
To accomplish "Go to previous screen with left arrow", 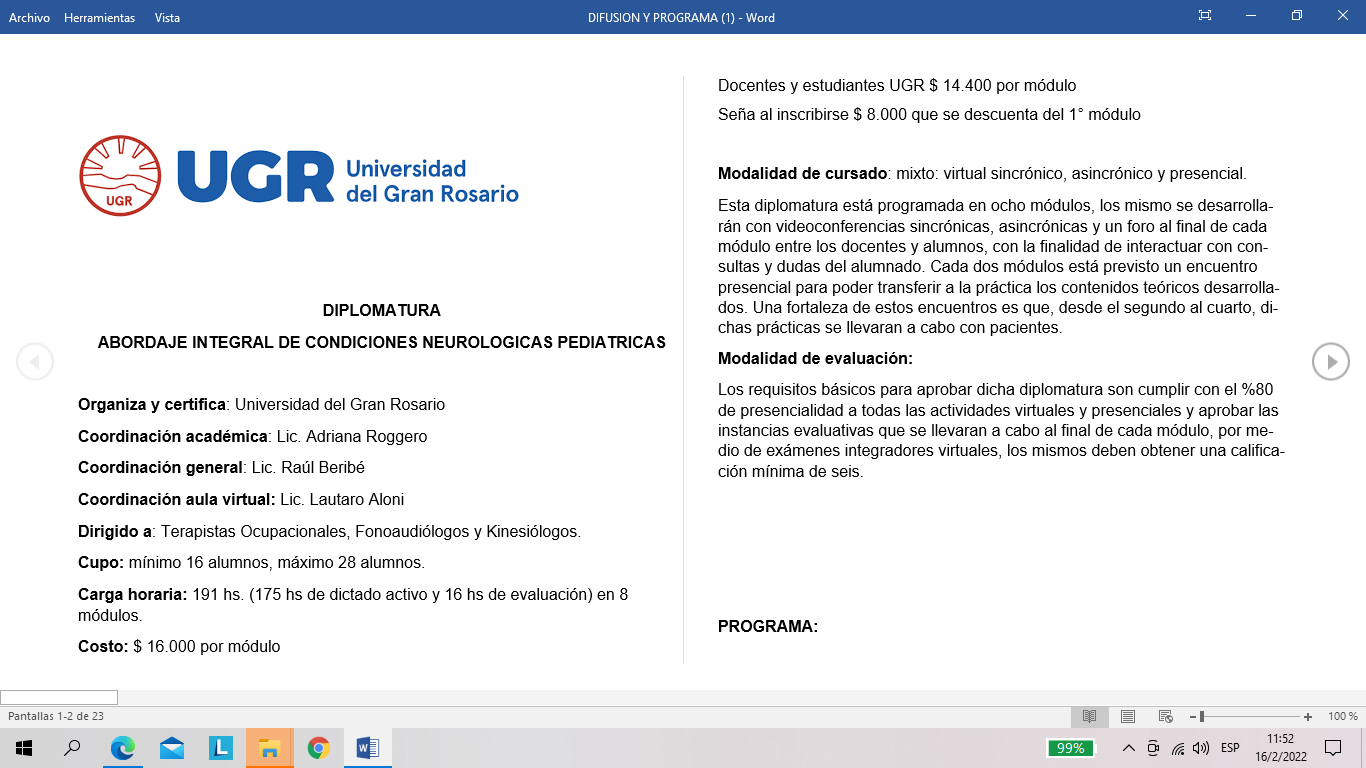I will coord(35,361).
